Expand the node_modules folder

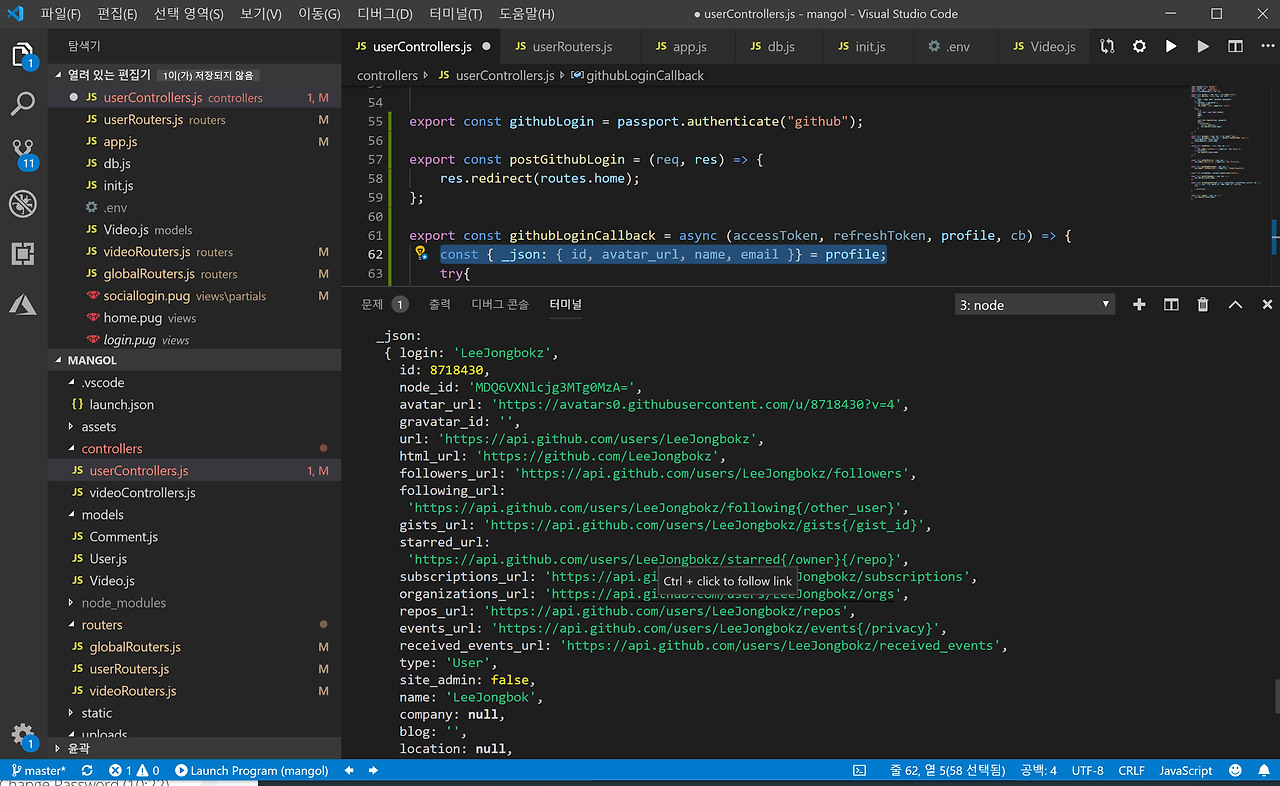point(123,603)
